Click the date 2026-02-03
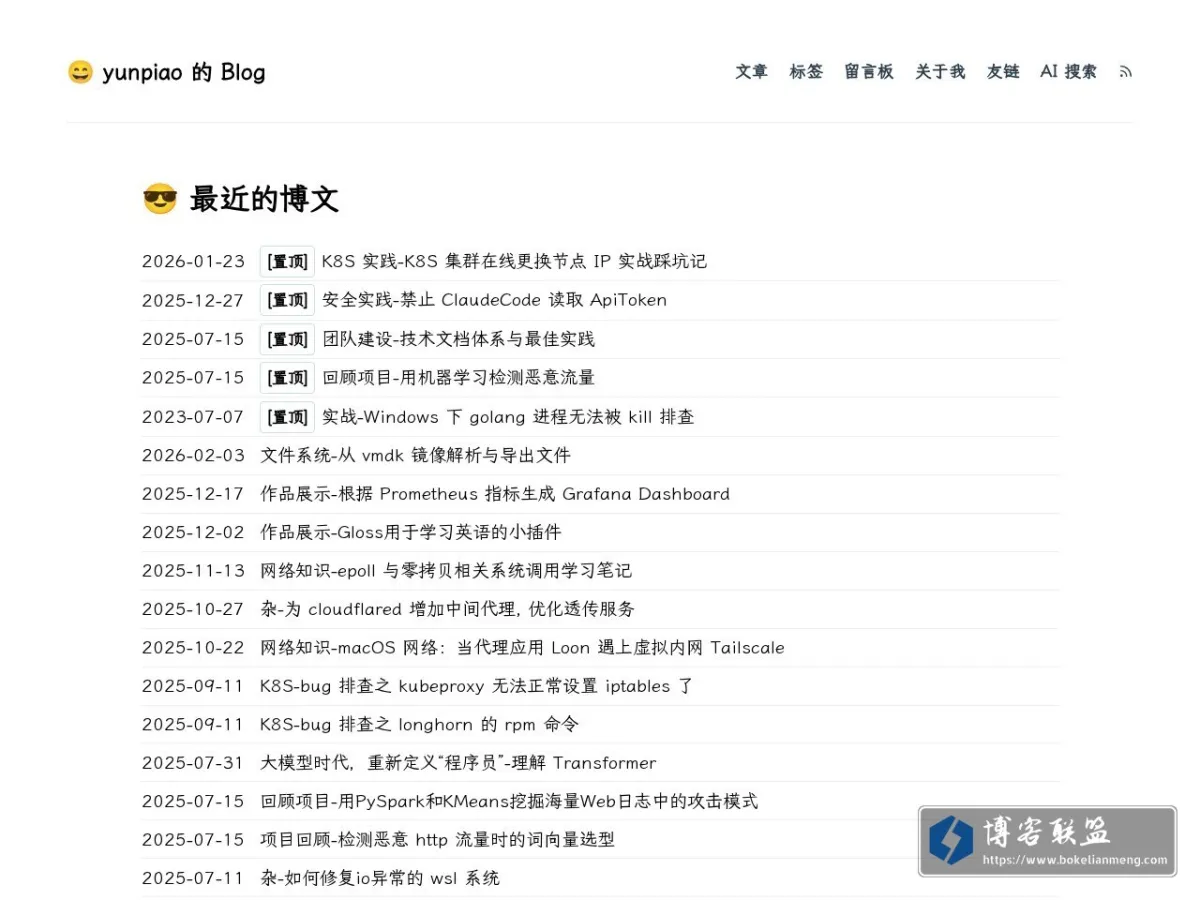The width and height of the screenshot is (1200, 900). click(x=193, y=455)
